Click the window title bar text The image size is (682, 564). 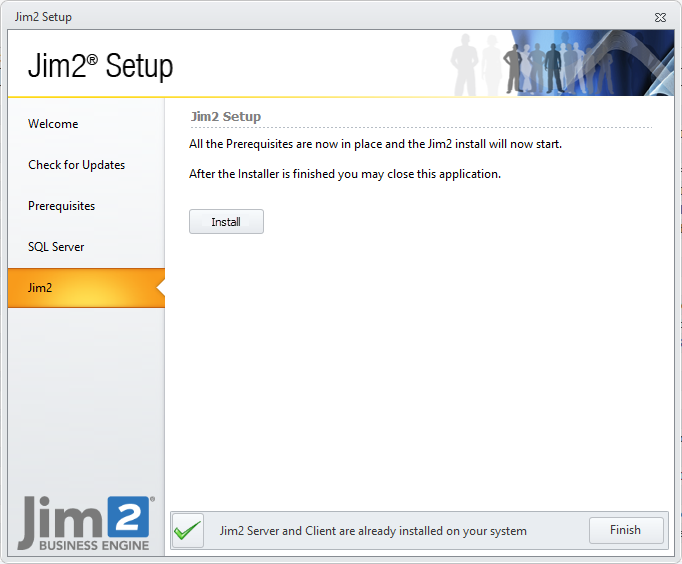(43, 17)
